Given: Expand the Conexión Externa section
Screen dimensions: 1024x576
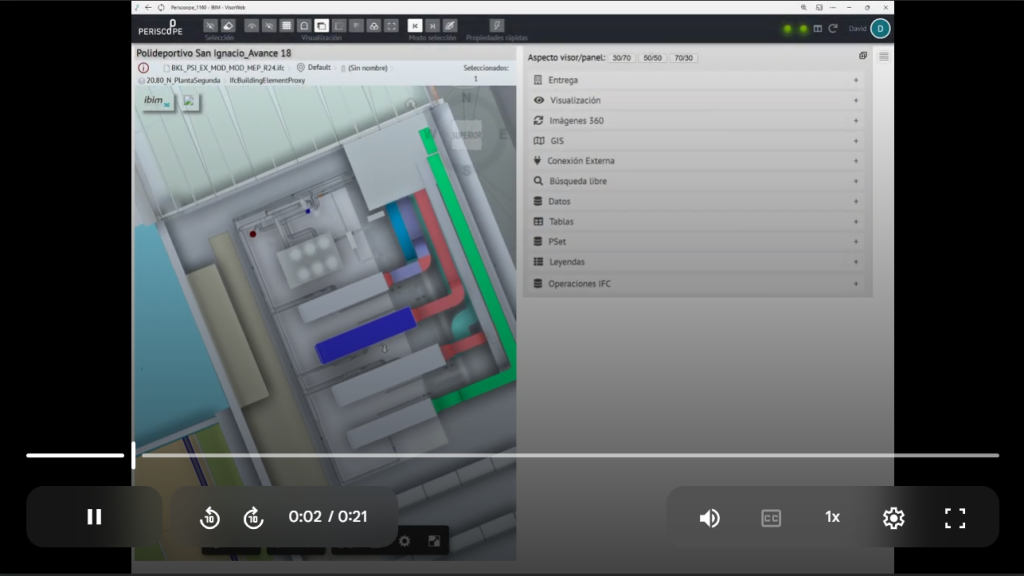Looking at the screenshot, I should click(697, 161).
